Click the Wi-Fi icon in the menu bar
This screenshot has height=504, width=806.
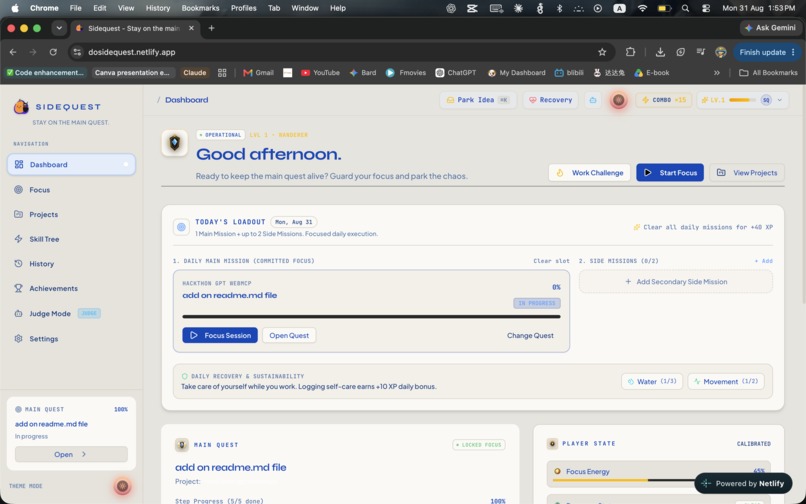(642, 8)
